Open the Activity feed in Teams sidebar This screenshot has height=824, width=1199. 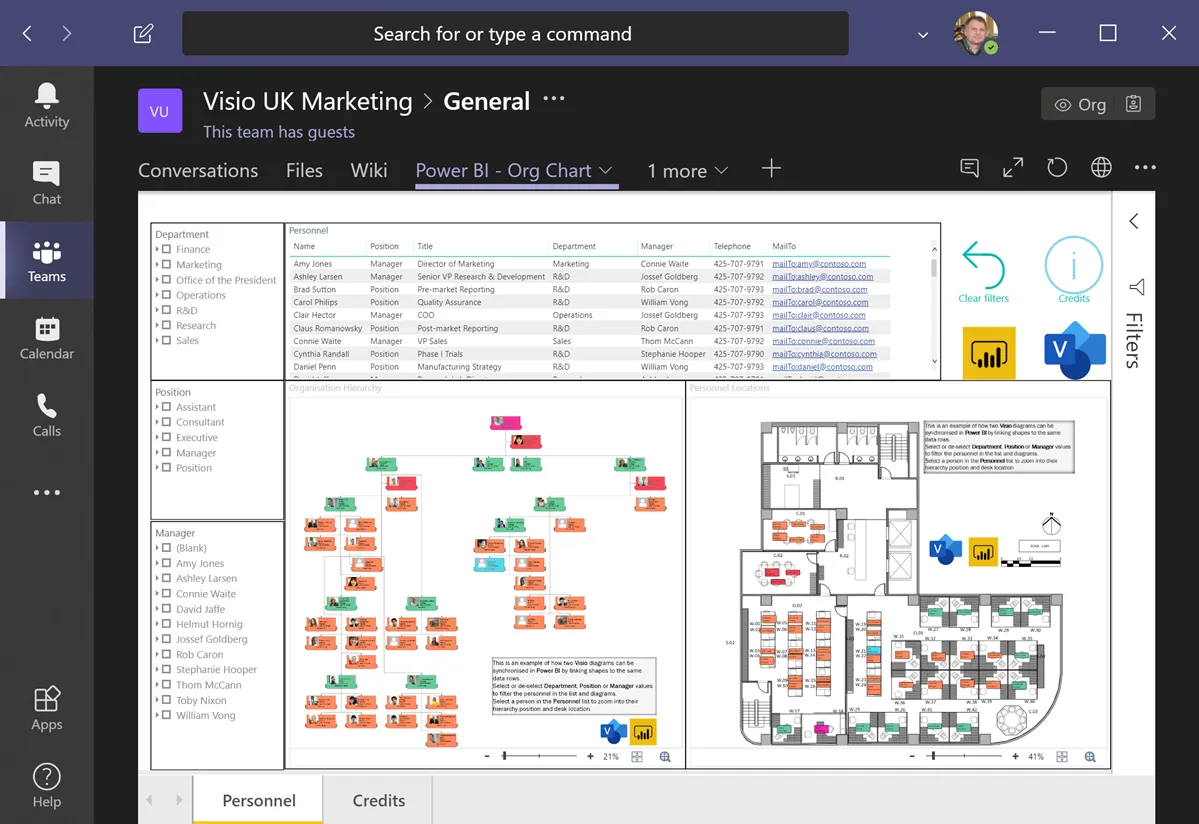46,103
